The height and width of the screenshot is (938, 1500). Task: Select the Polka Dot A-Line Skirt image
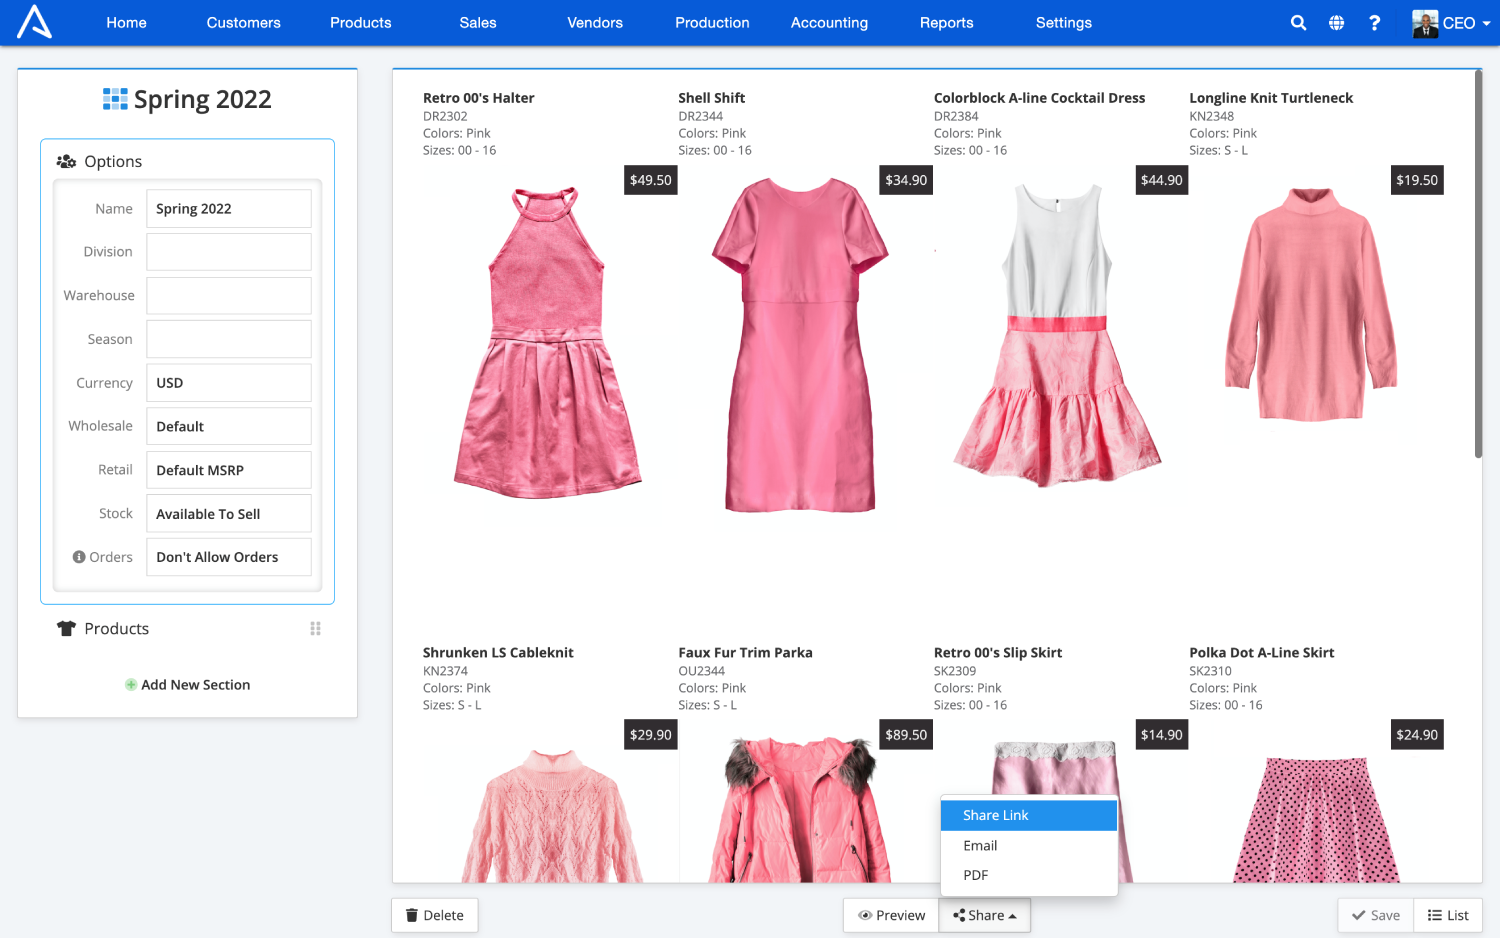(1316, 820)
